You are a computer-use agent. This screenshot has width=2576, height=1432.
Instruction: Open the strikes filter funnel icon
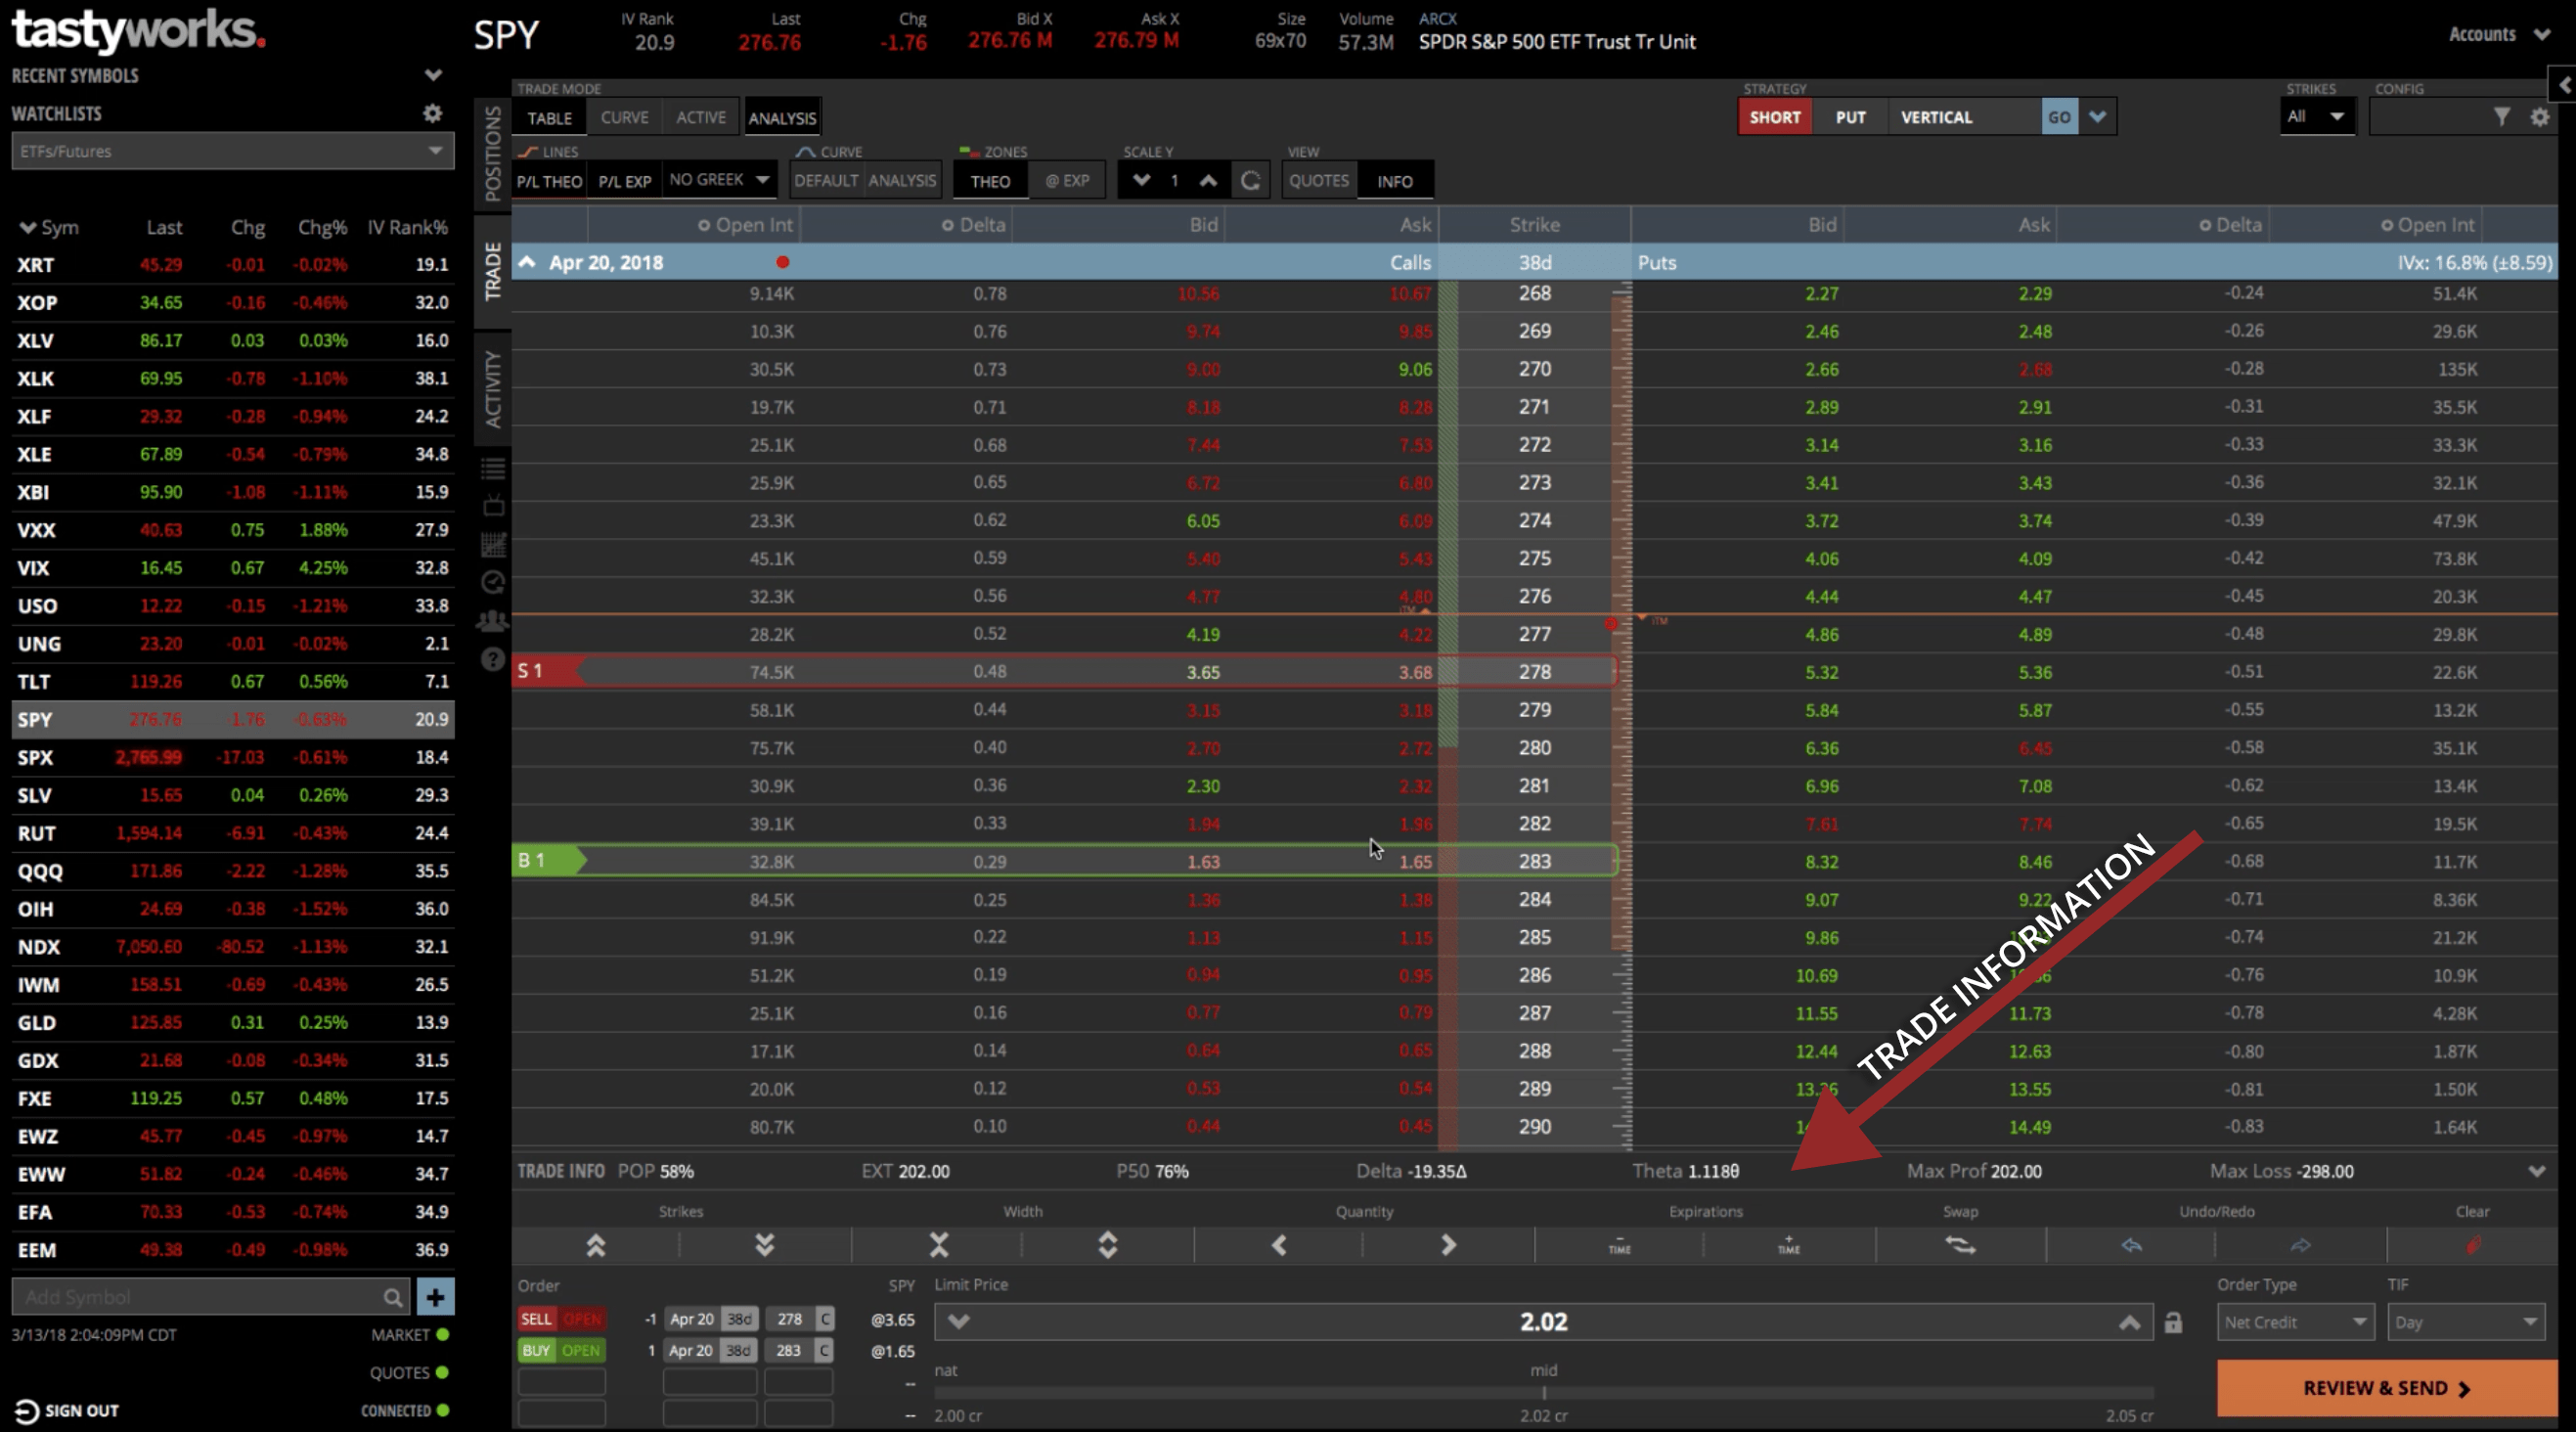pos(2502,117)
